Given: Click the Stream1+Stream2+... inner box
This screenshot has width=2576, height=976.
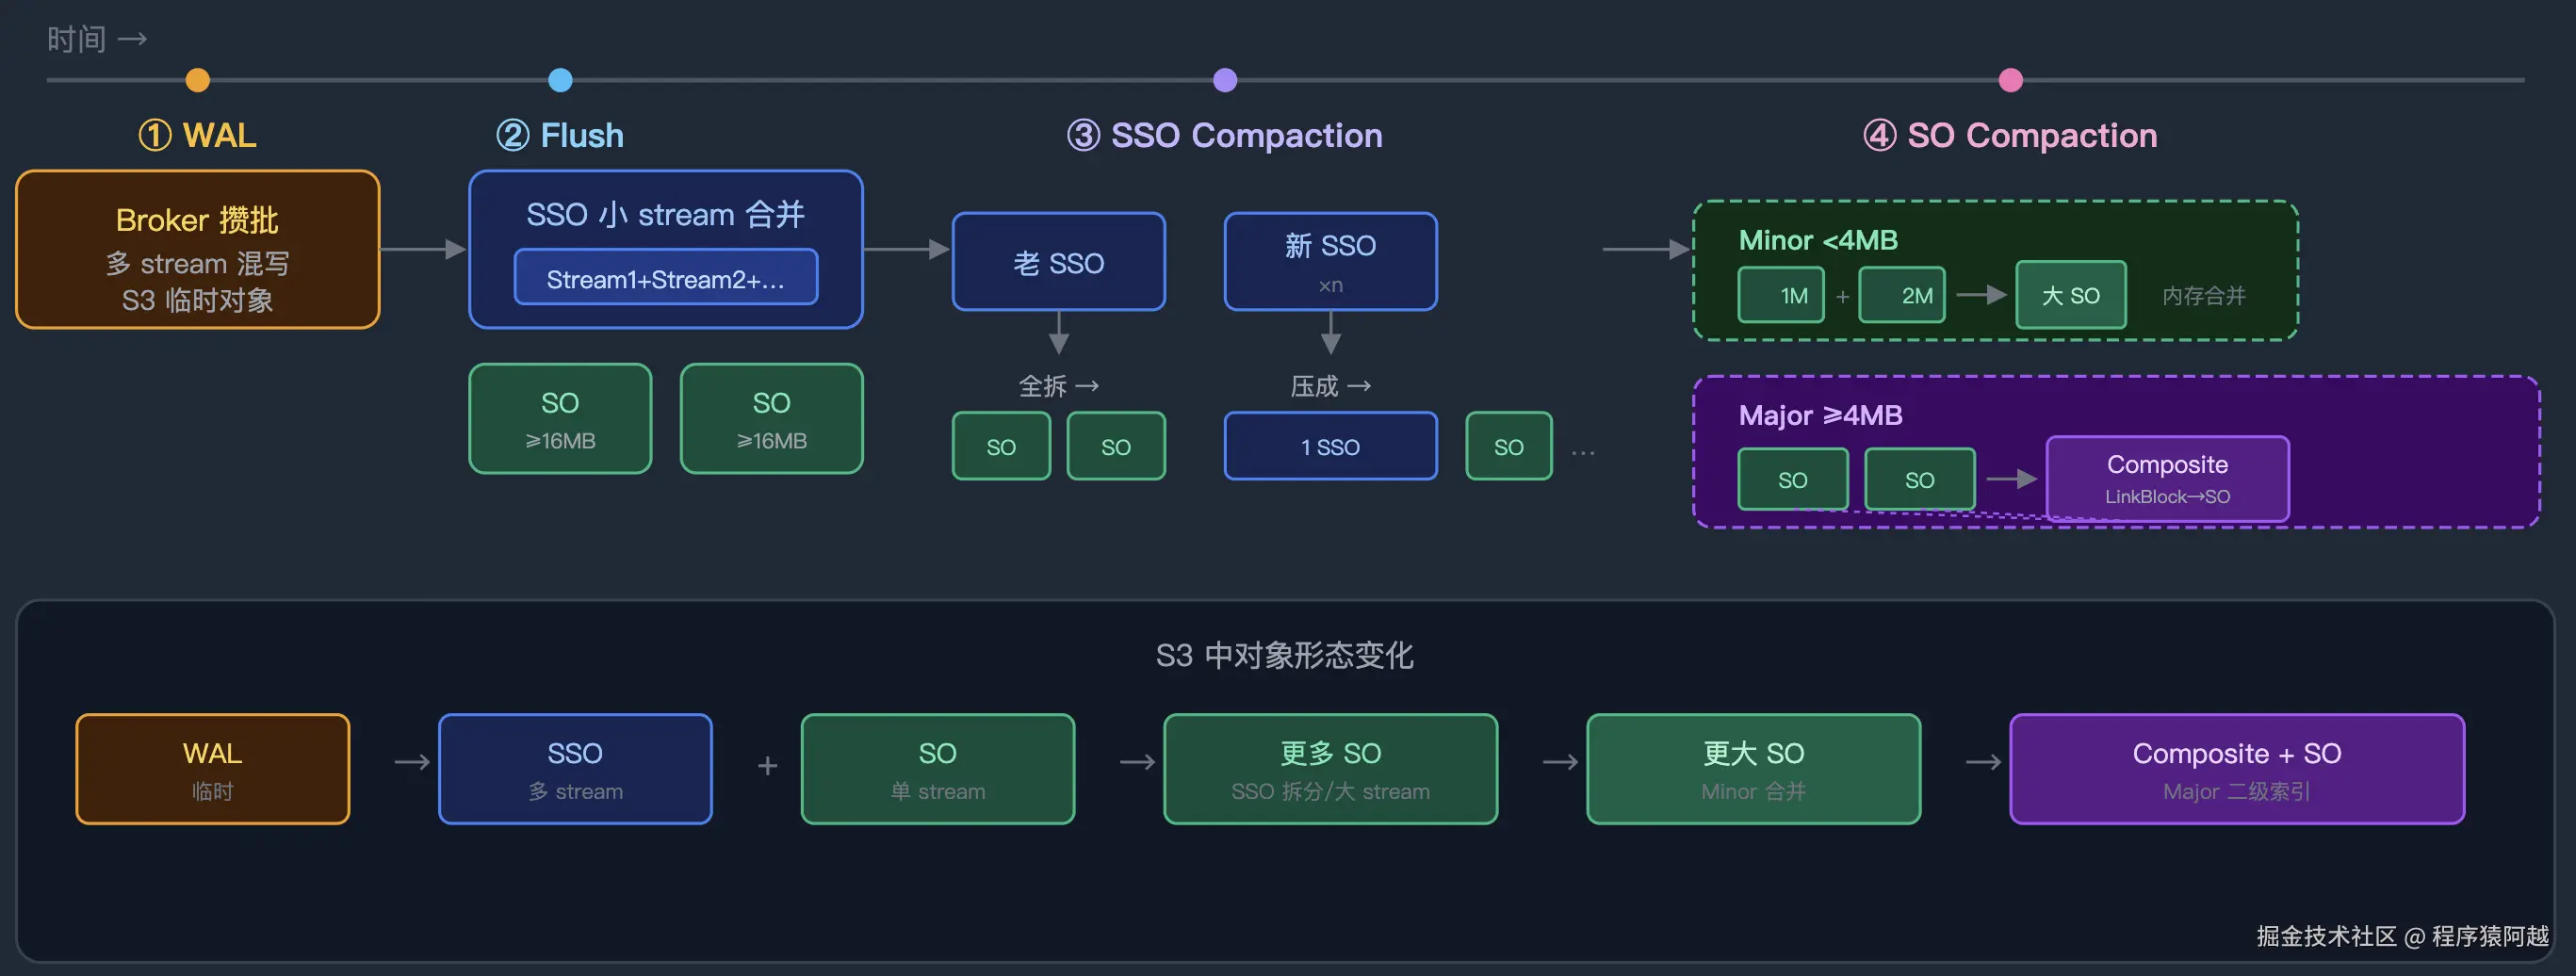Looking at the screenshot, I should [x=666, y=277].
